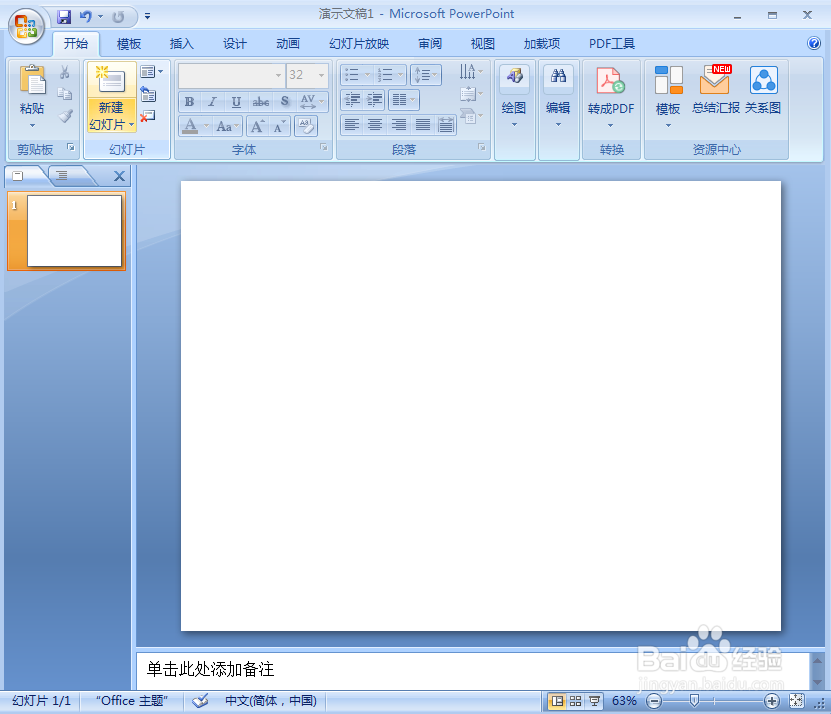The width and height of the screenshot is (831, 714).
Task: Fit slide to current window
Action: click(x=796, y=701)
